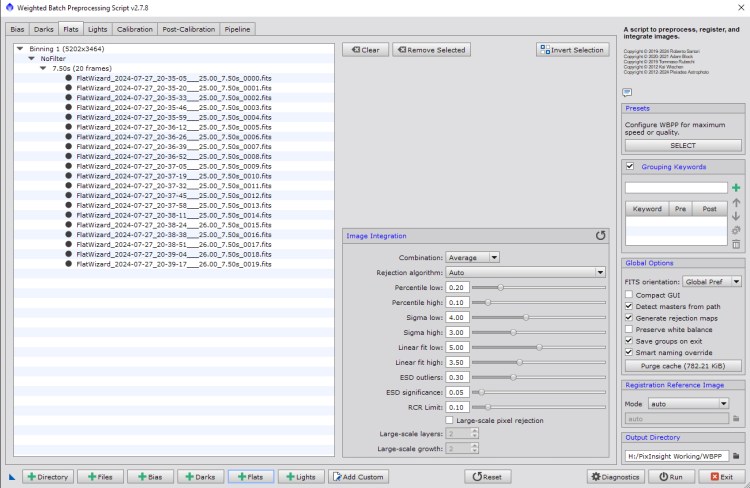
Task: Open the Rejection algorithm dropdown
Action: click(x=526, y=272)
